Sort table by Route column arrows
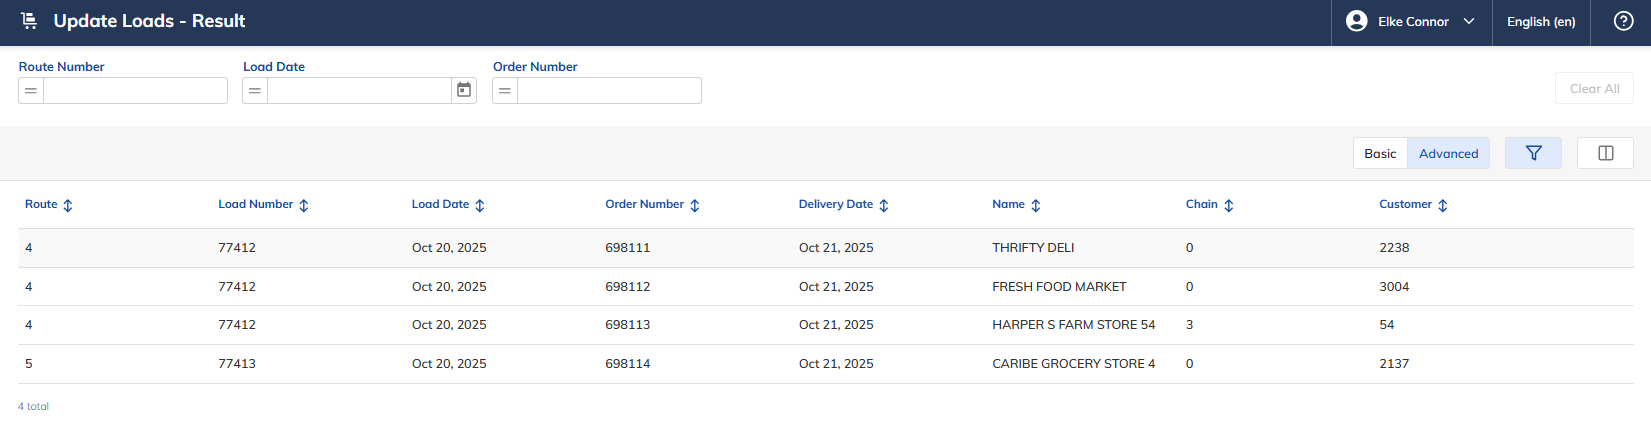The width and height of the screenshot is (1651, 428). point(68,205)
